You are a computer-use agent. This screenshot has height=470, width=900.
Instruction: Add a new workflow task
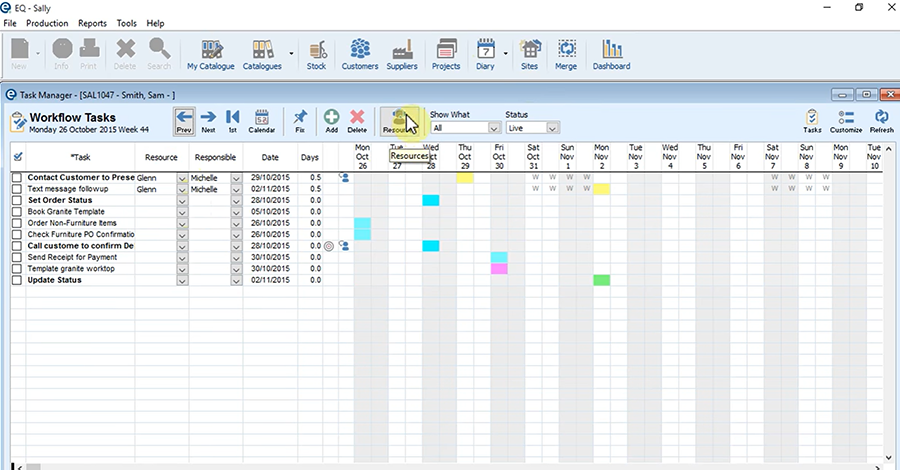point(331,121)
